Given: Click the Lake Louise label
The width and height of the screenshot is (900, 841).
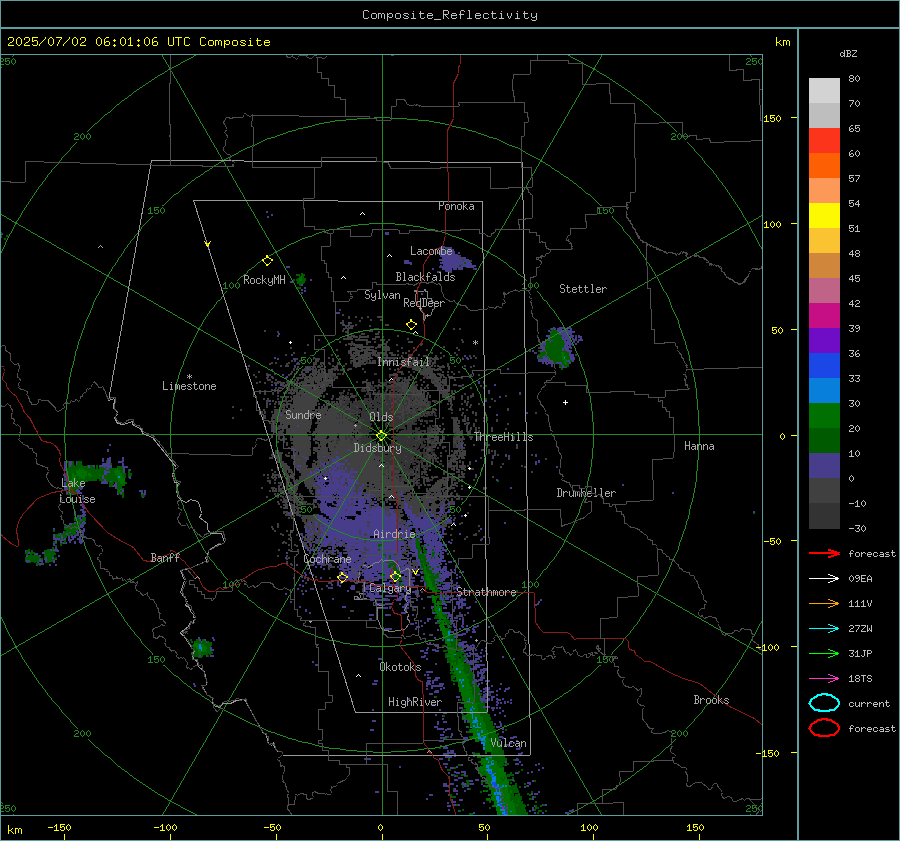Looking at the screenshot, I should click(78, 491).
